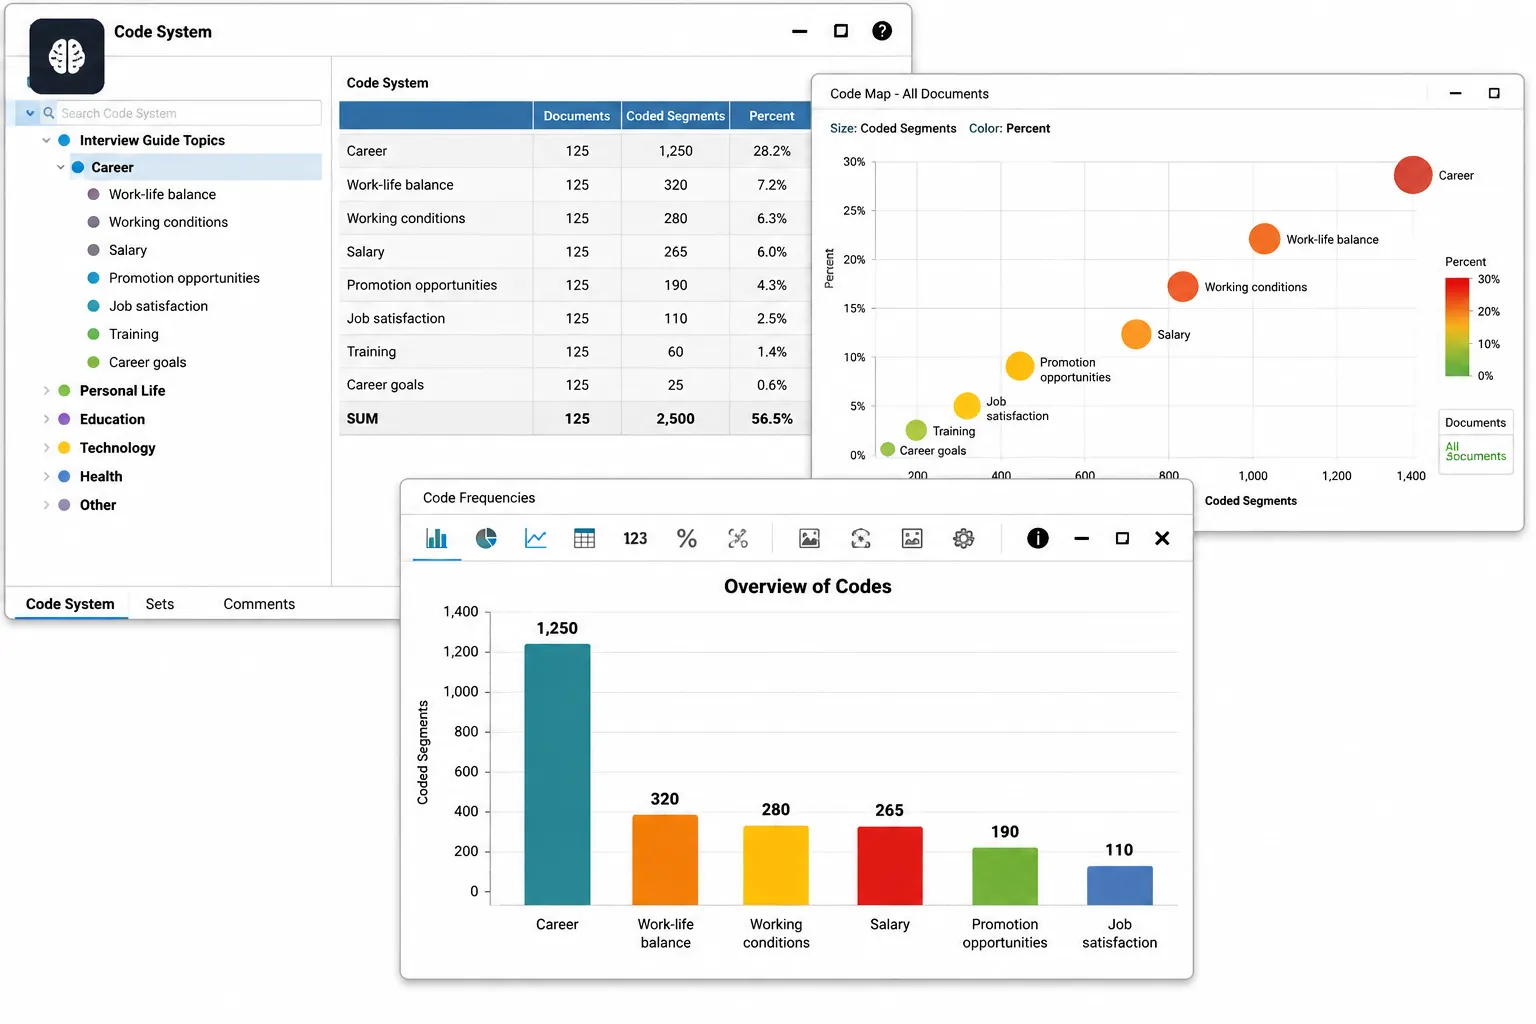This screenshot has width=1536, height=1024.
Task: Switch to the Code System bottom tab
Action: coord(70,604)
